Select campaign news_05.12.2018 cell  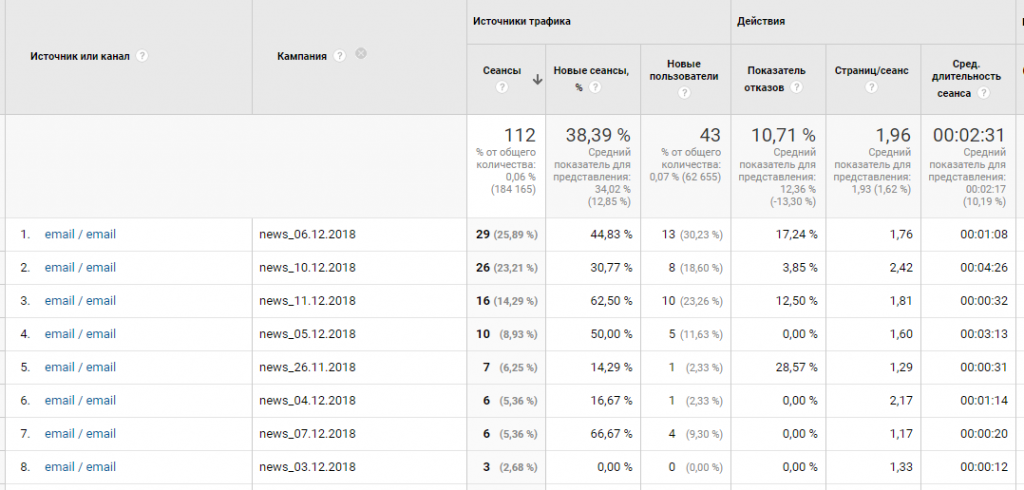click(307, 335)
